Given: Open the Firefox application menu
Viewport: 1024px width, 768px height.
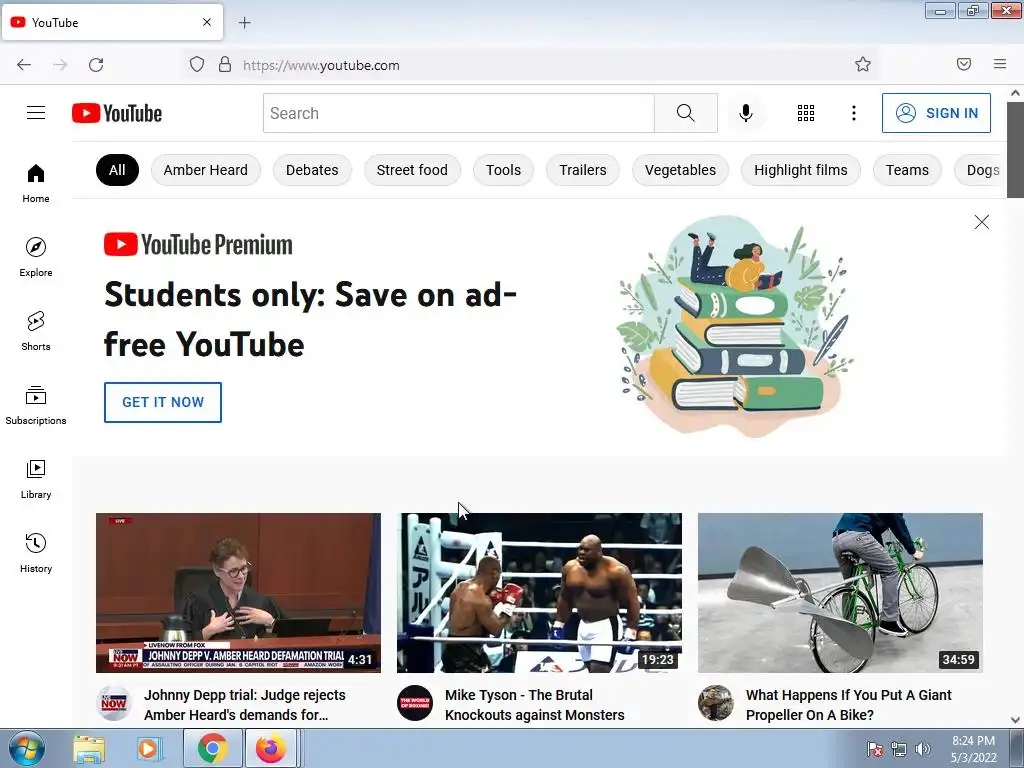Looking at the screenshot, I should point(1000,64).
